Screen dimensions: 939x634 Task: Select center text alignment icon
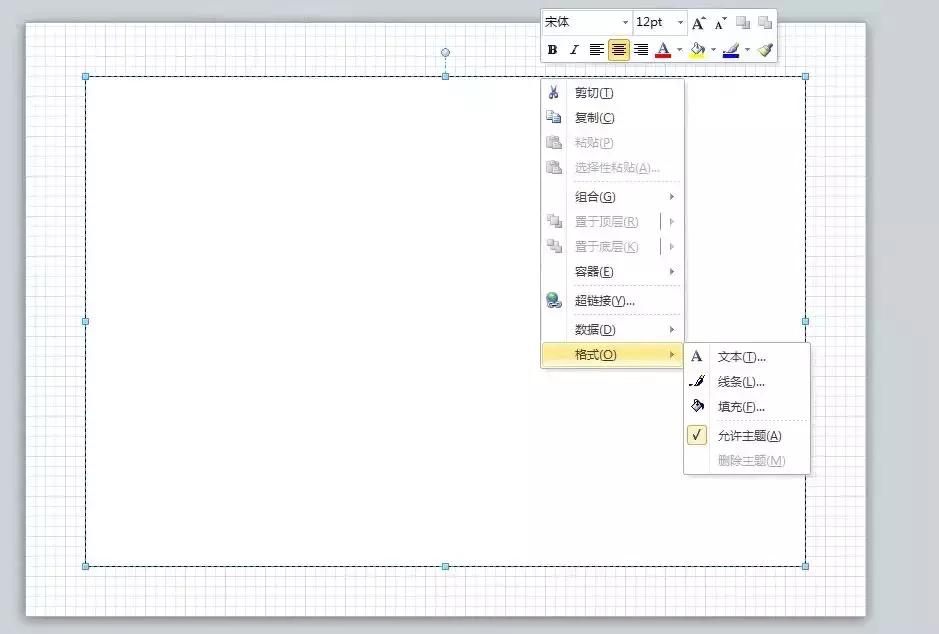619,50
